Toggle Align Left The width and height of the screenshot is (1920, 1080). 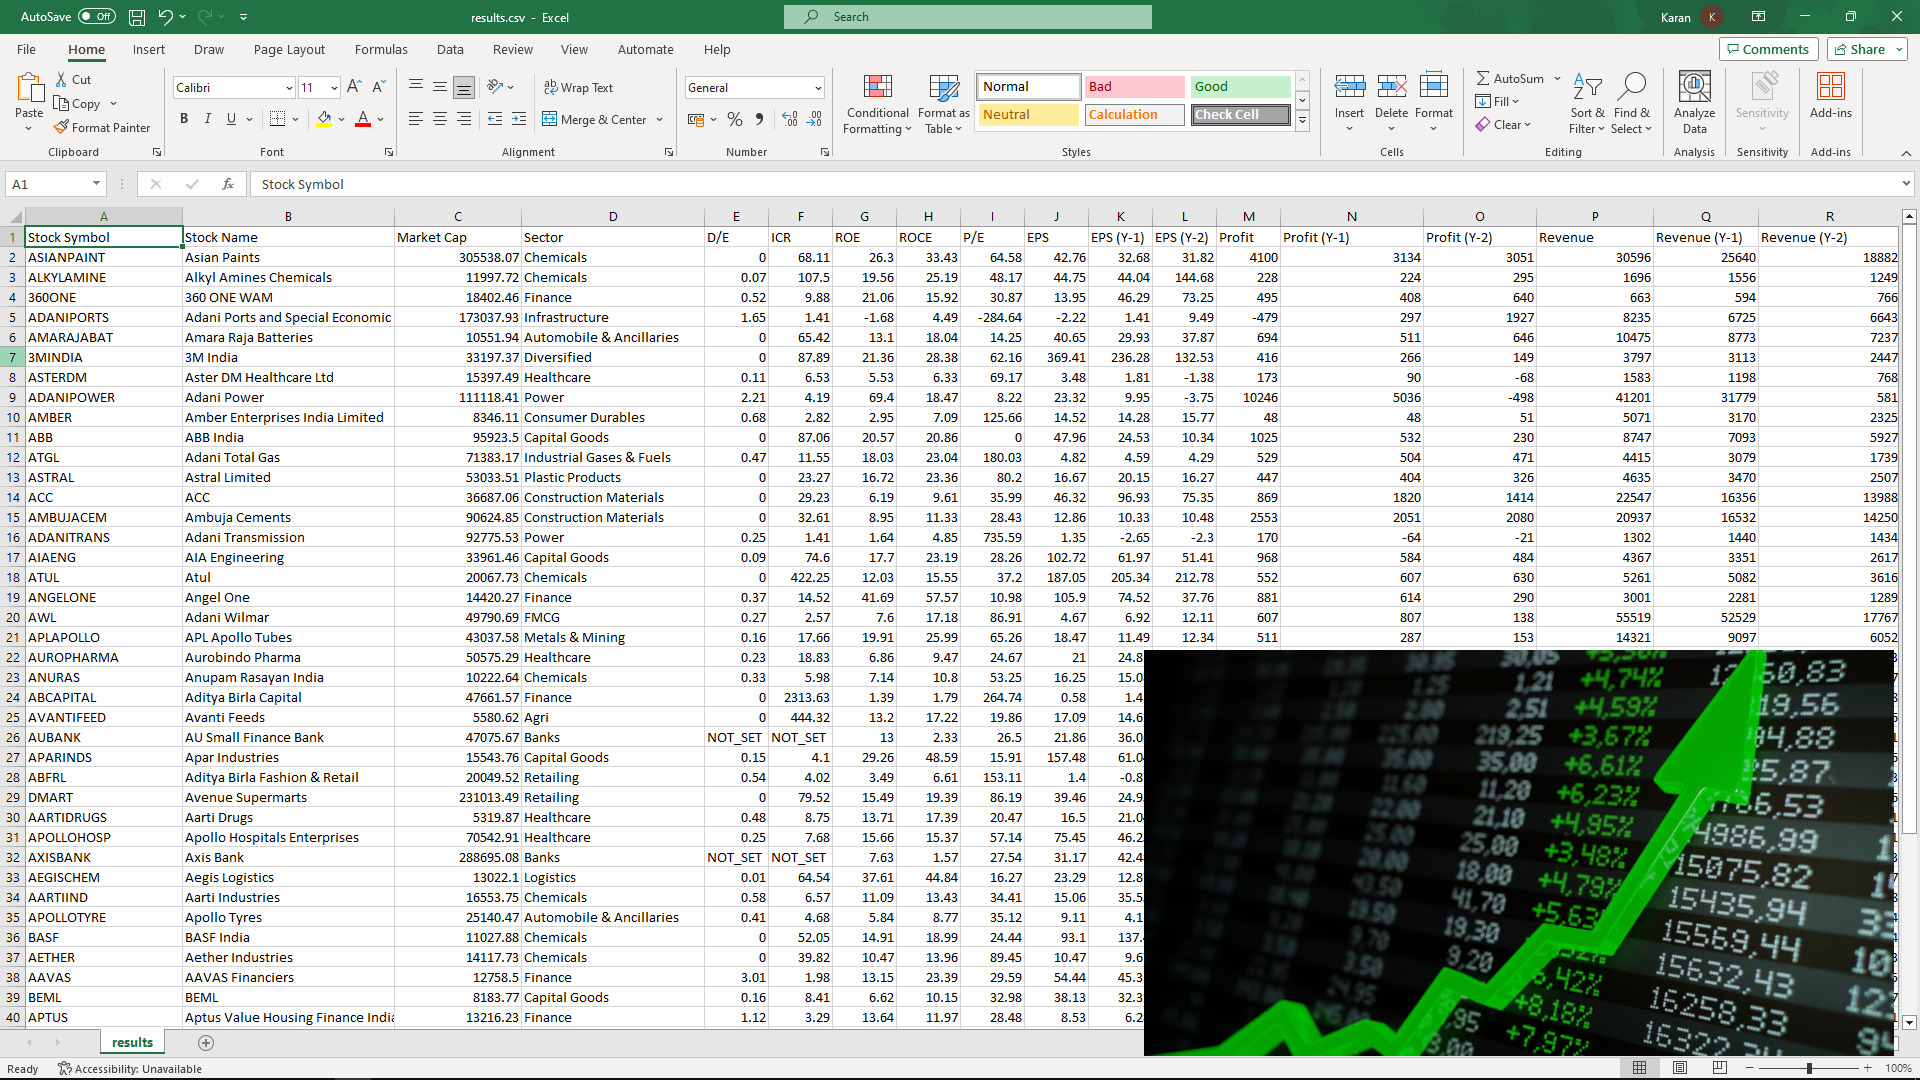click(416, 119)
